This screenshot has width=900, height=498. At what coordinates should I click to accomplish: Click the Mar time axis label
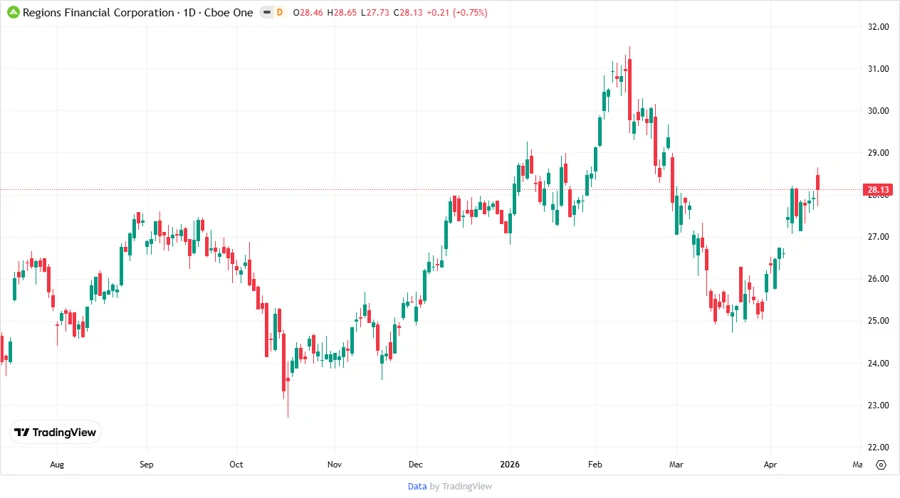click(676, 464)
